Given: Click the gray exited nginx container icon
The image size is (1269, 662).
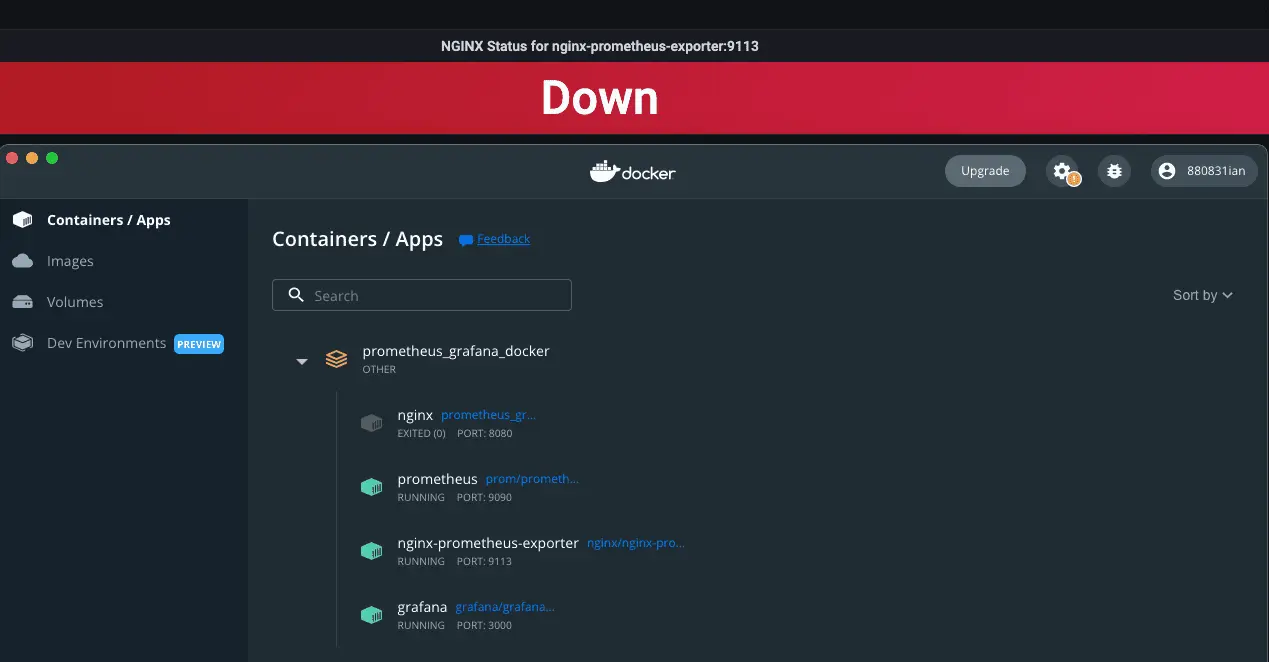Looking at the screenshot, I should [x=371, y=423].
